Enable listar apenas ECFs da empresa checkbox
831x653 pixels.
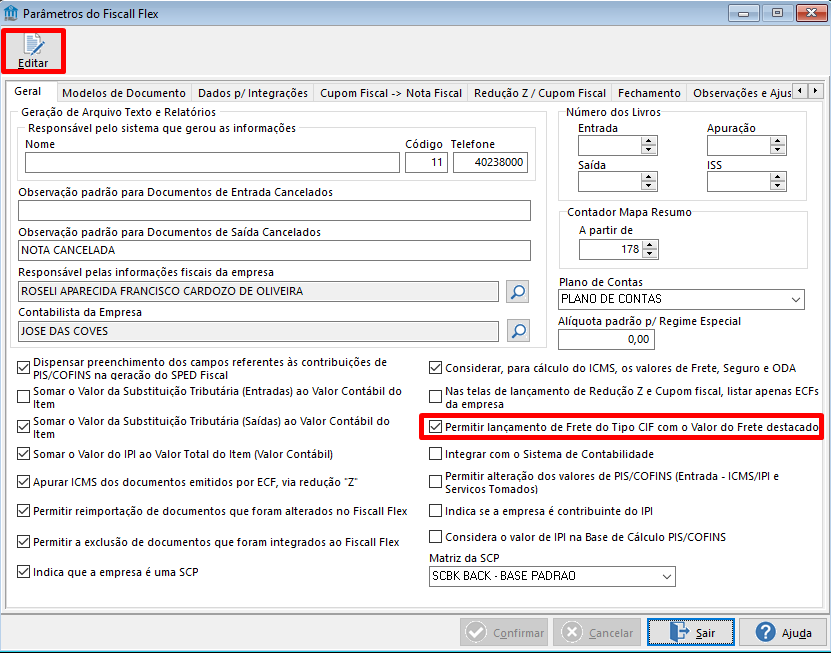point(435,397)
